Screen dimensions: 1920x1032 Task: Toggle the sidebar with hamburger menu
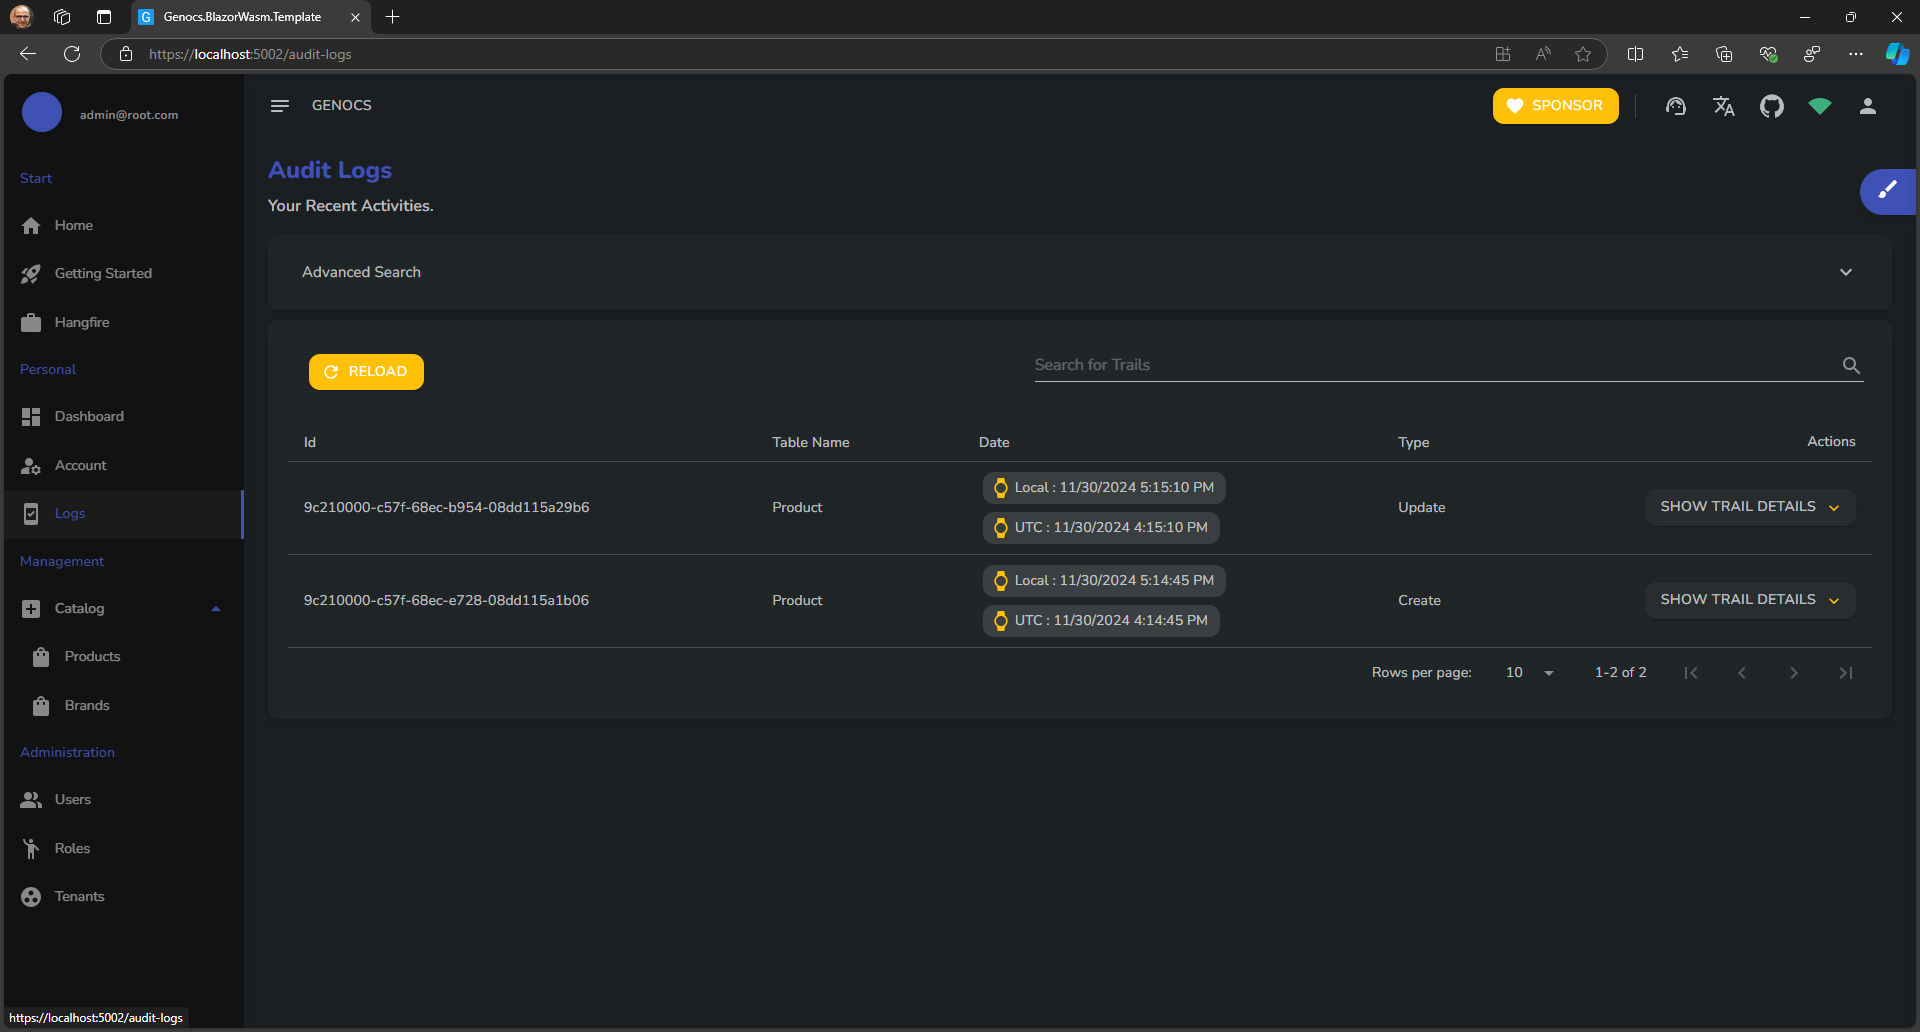click(x=280, y=106)
